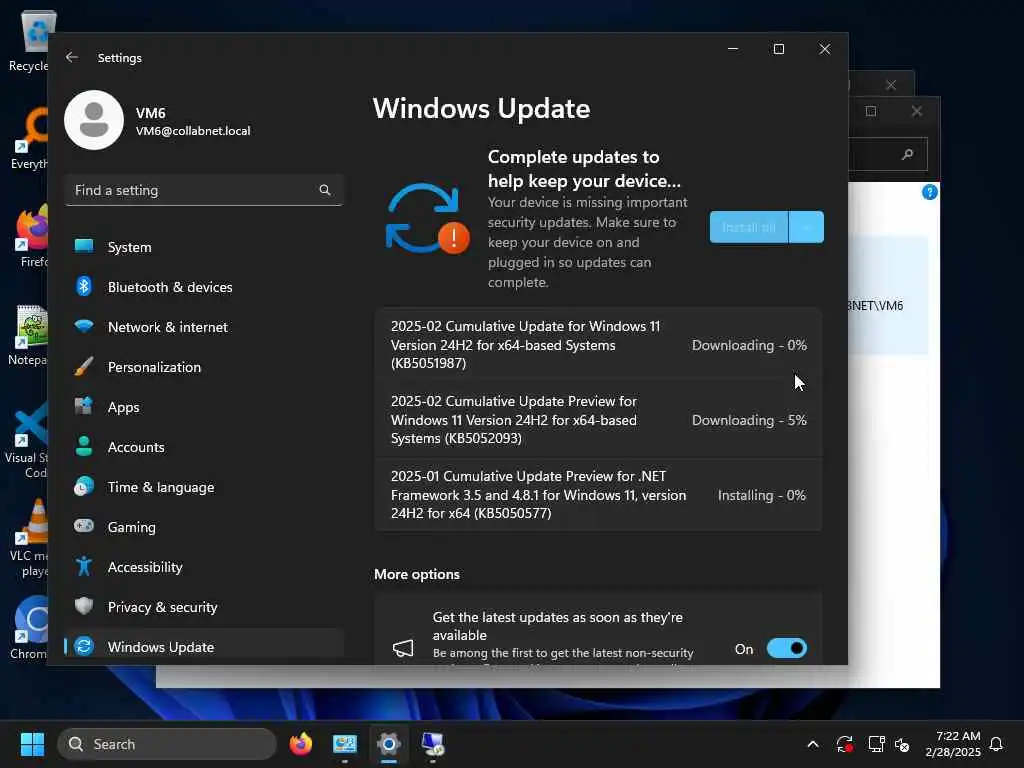Image resolution: width=1024 pixels, height=768 pixels.
Task: Open the control panel app on taskbar
Action: click(x=345, y=744)
